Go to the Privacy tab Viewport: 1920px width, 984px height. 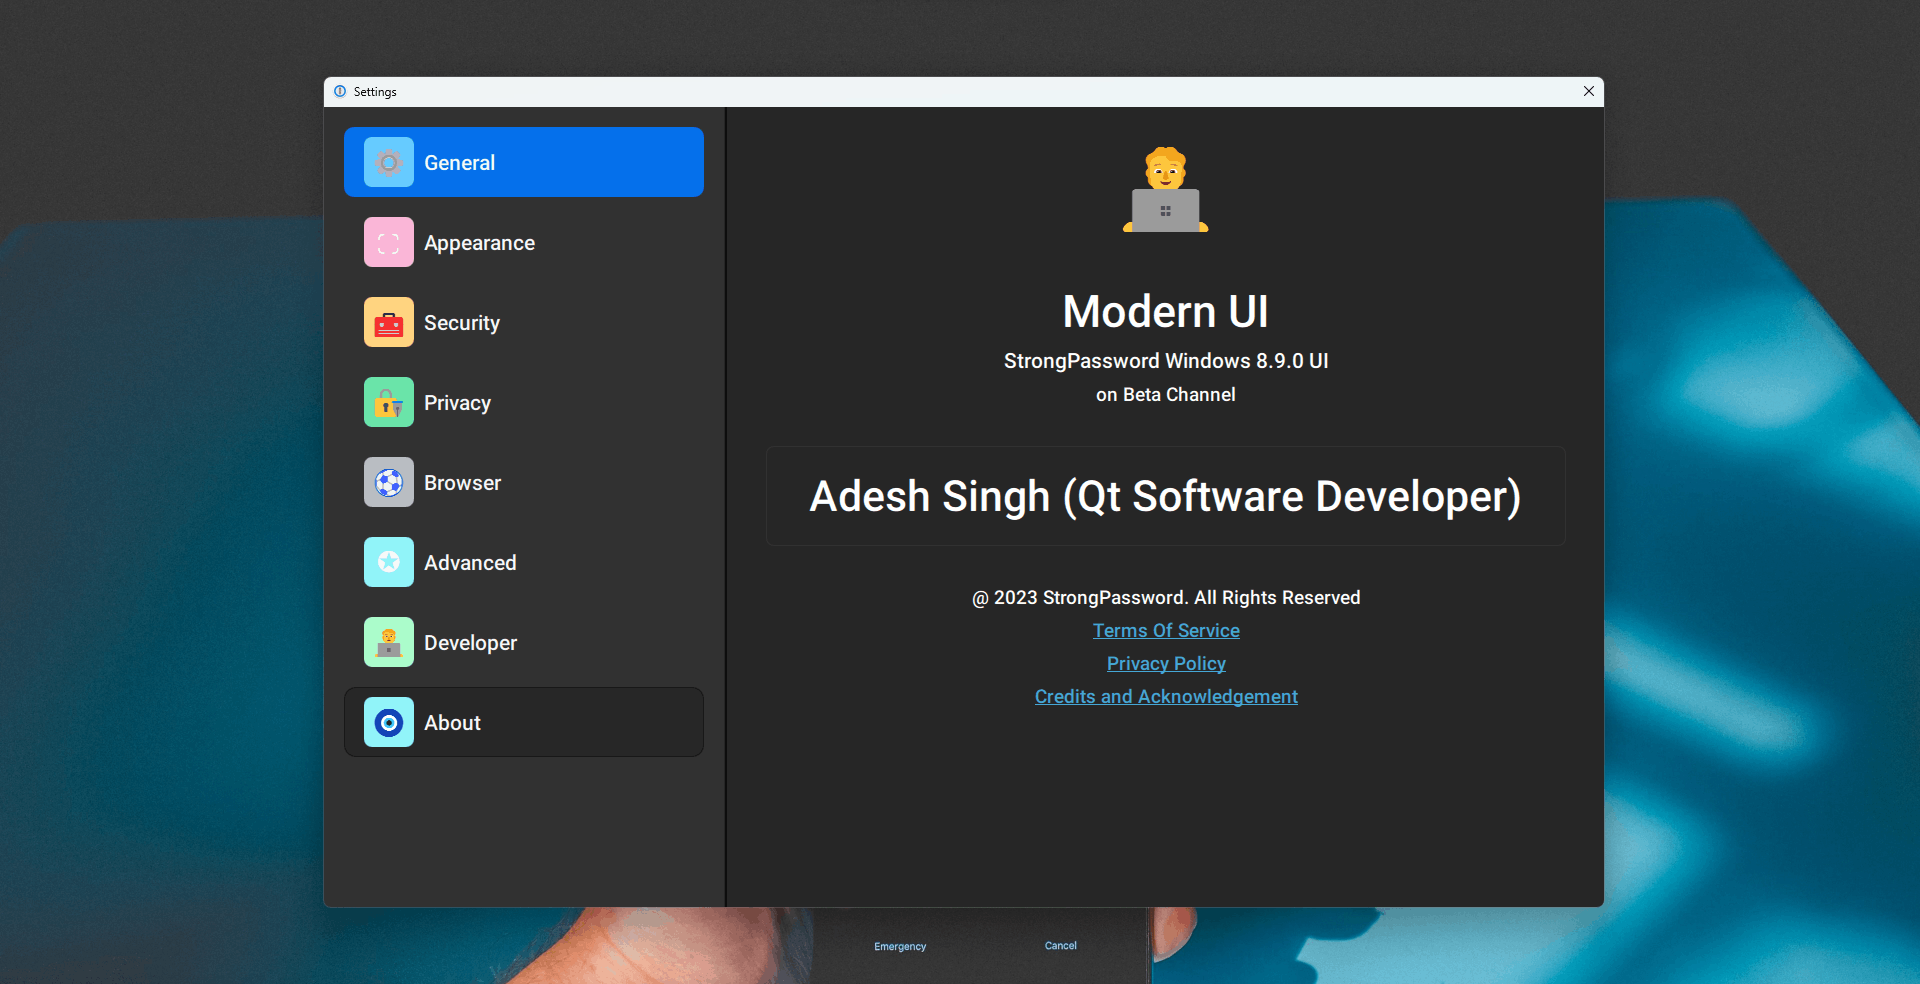[x=524, y=402]
